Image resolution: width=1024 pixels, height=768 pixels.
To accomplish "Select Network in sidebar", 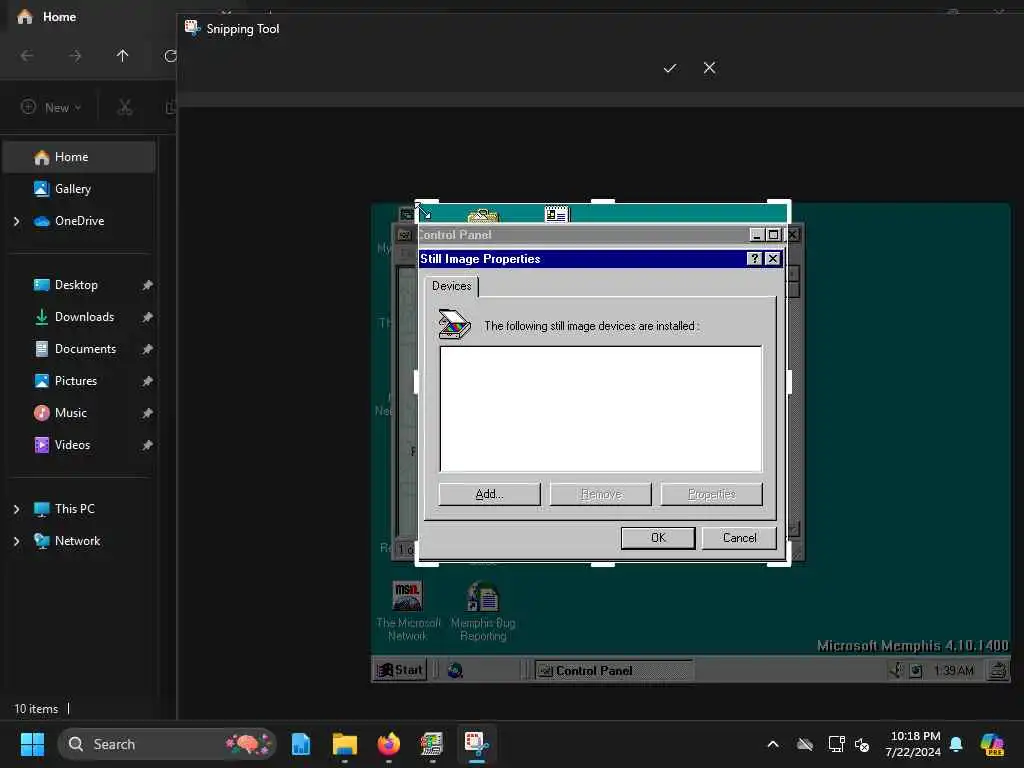I will point(77,541).
